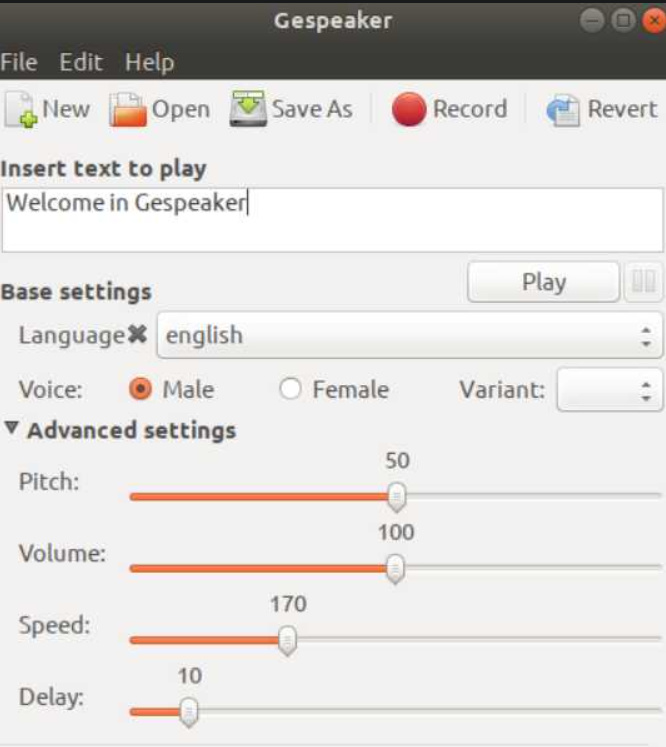Click the Pitch slider handle

tap(396, 497)
